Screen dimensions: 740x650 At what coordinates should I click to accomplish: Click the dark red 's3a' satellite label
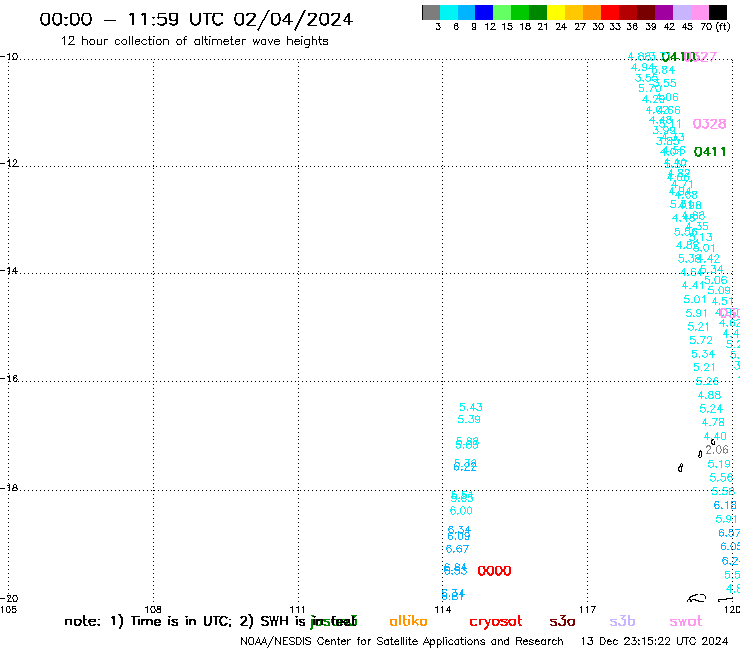coord(562,622)
